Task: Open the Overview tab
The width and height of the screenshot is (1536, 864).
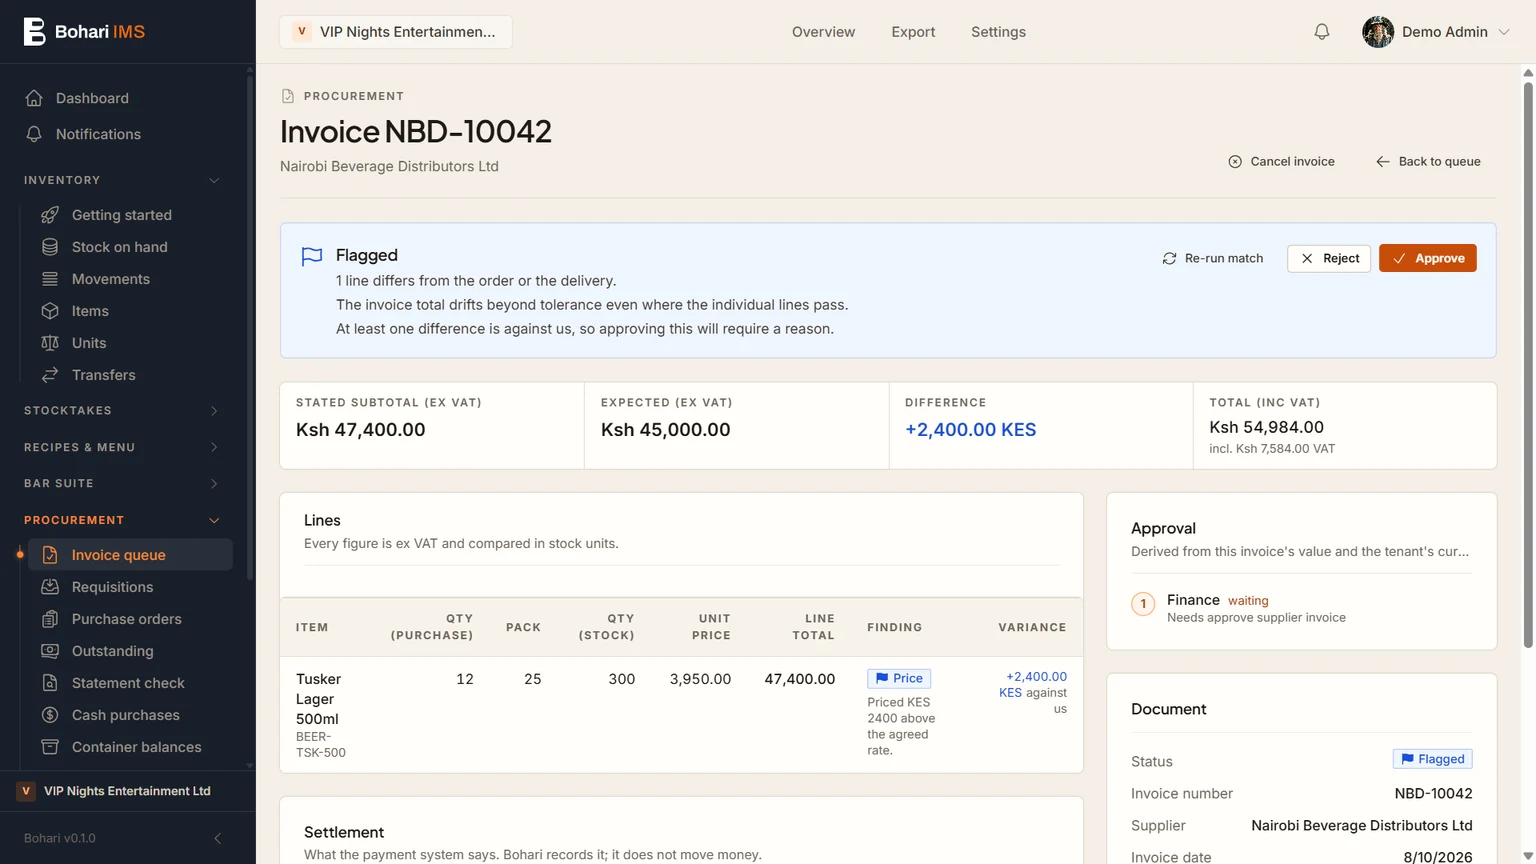Action: click(x=823, y=32)
